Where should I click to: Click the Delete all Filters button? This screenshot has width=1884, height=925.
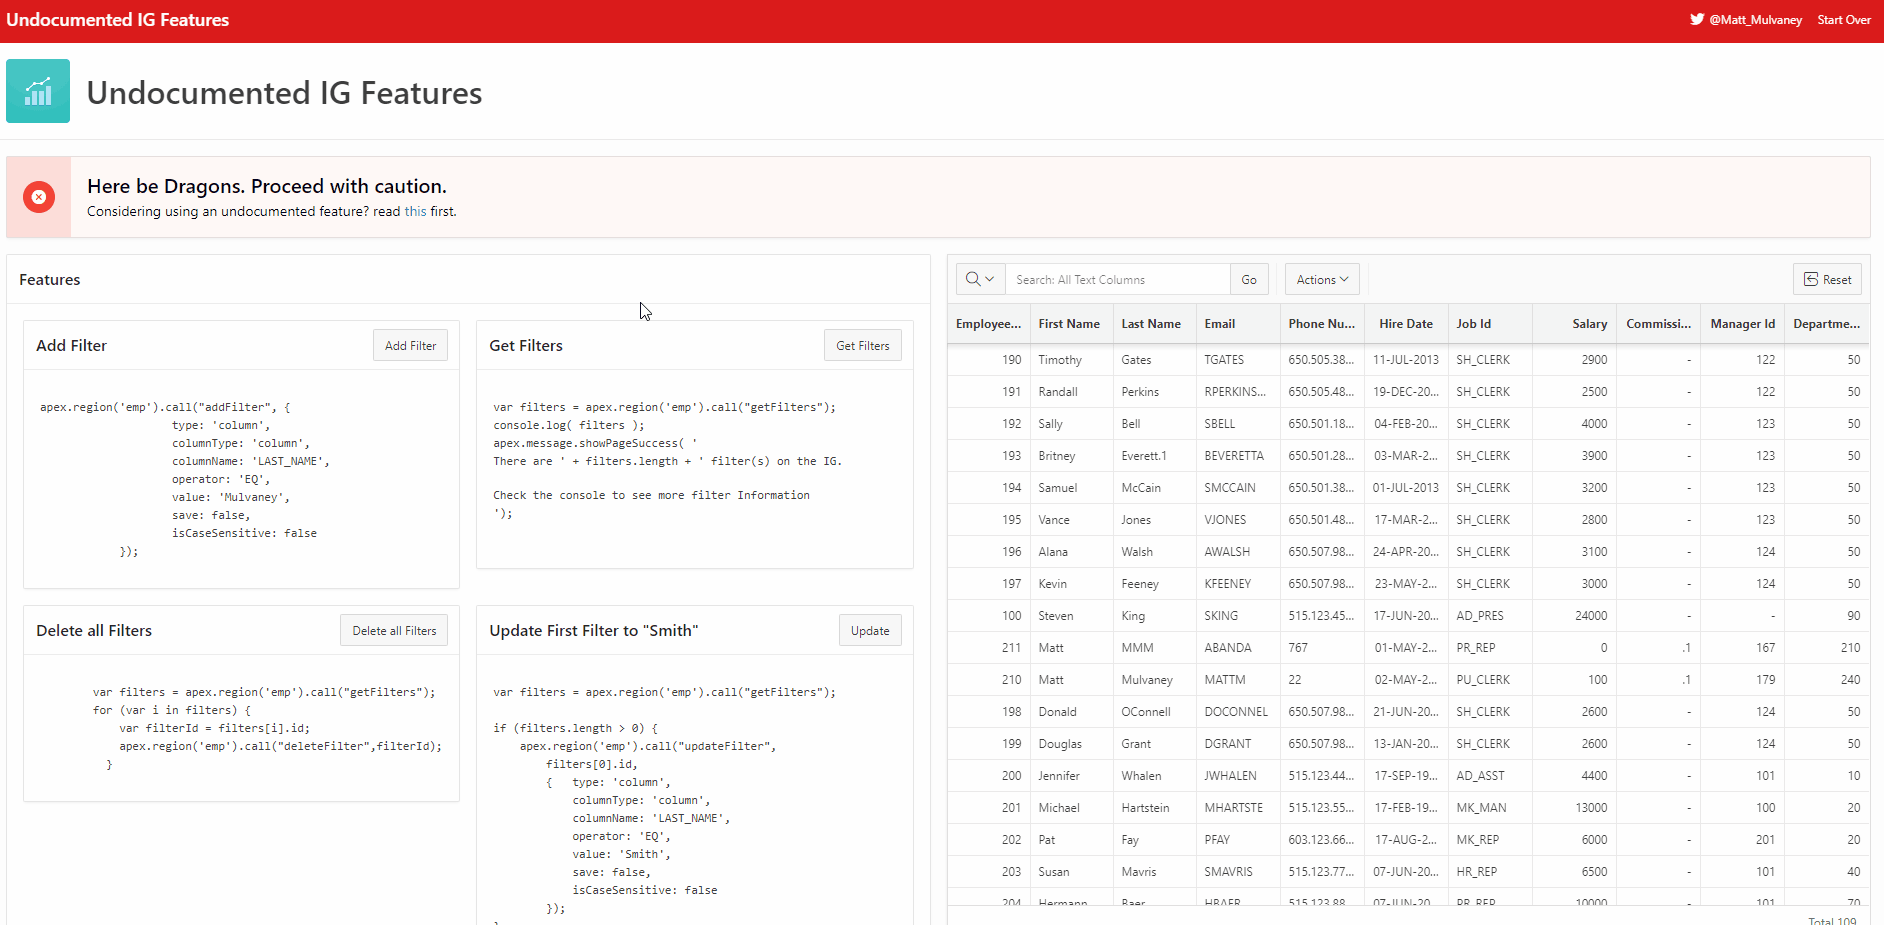pos(394,630)
